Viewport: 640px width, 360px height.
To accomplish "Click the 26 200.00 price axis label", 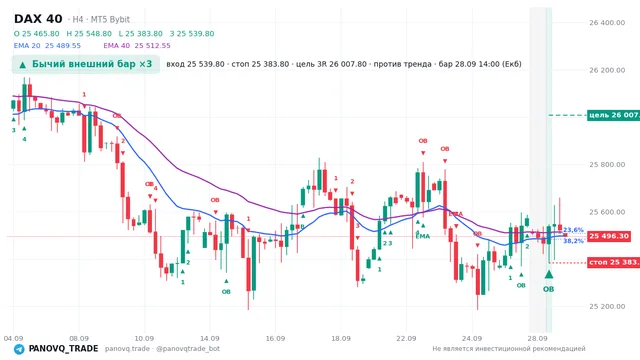I will [607, 70].
